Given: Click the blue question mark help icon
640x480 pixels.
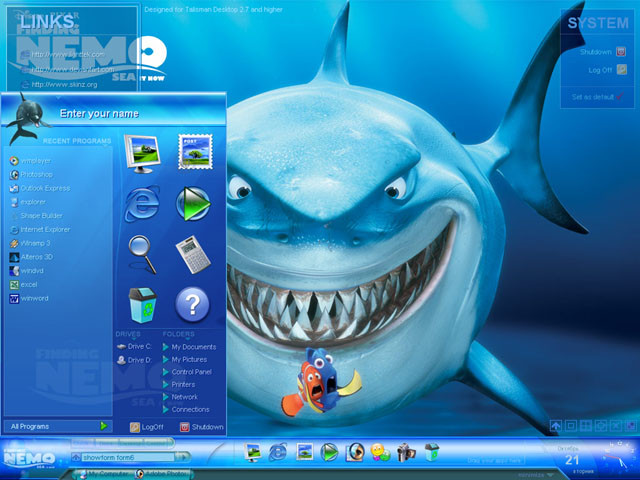Looking at the screenshot, I should point(192,304).
